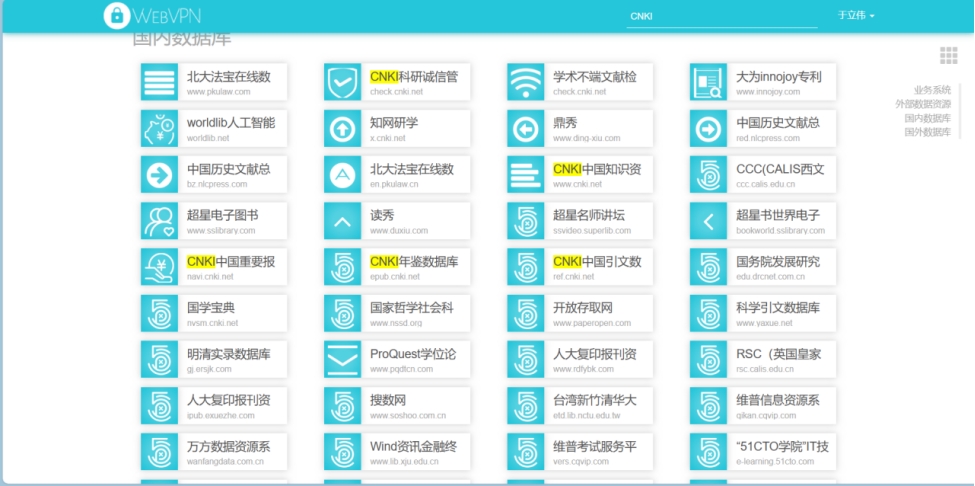The width and height of the screenshot is (975, 486).
Task: Open 人大复印报刊资 at ipub.exuezhe.com
Action: (214, 406)
